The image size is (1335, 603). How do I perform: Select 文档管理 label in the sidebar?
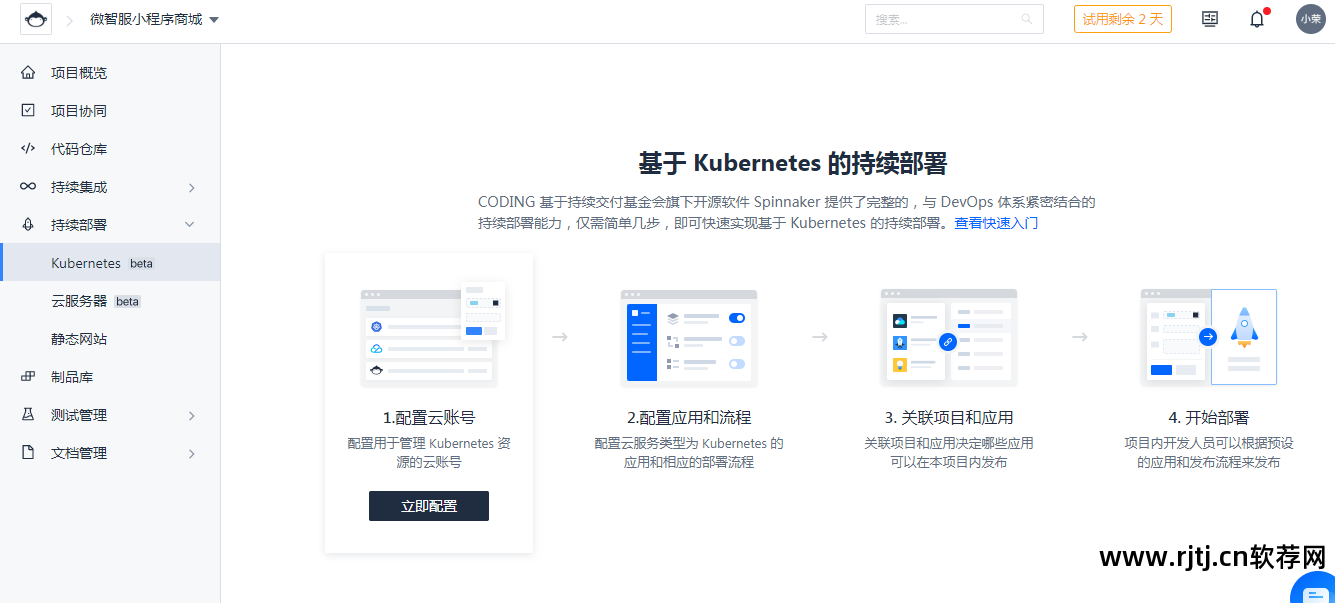pyautogui.click(x=79, y=453)
